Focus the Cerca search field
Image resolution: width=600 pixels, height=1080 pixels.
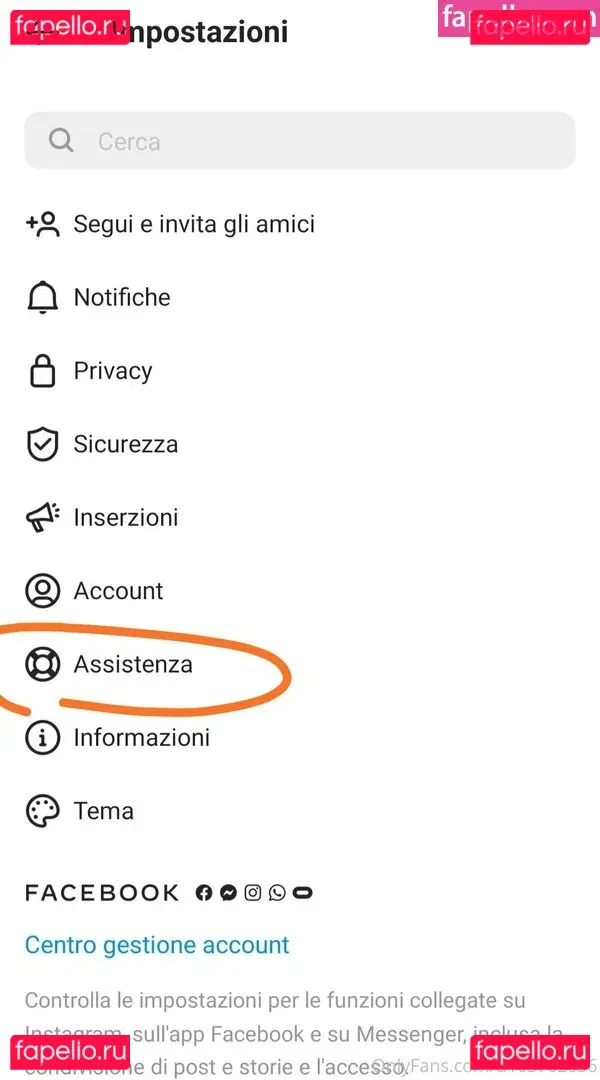coord(320,141)
